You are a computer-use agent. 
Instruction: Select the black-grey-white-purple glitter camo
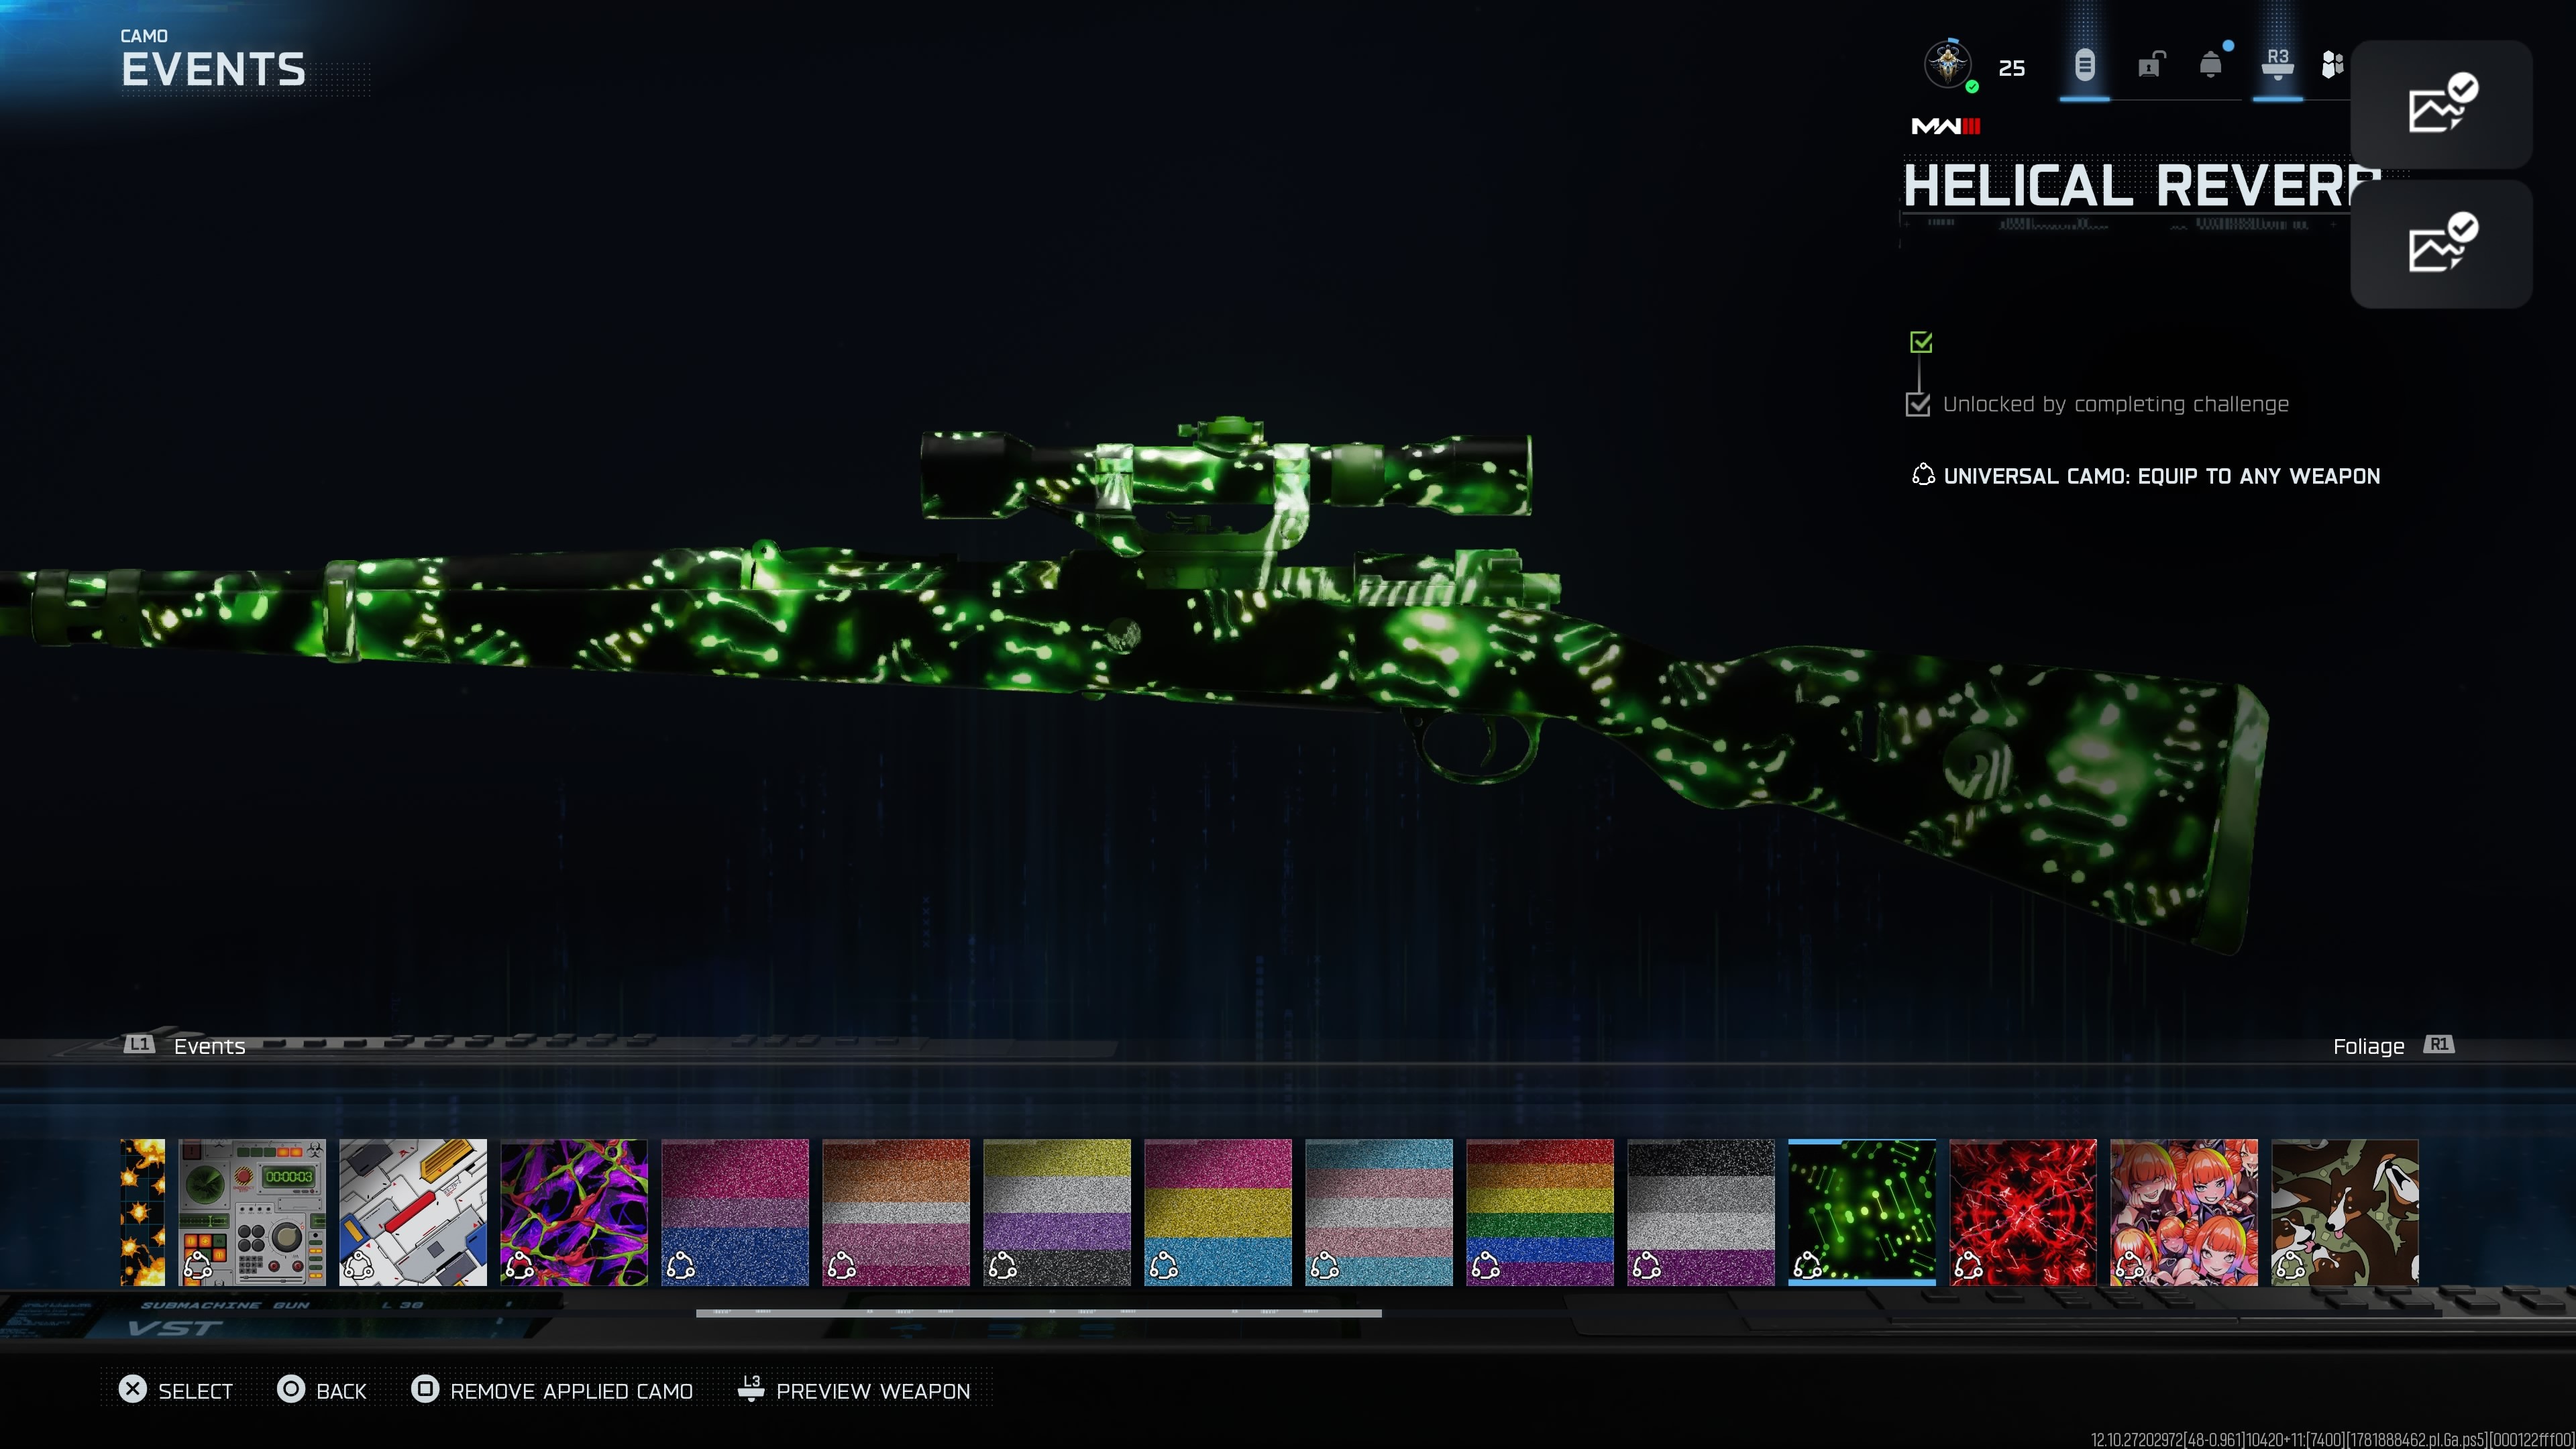pyautogui.click(x=1701, y=1212)
